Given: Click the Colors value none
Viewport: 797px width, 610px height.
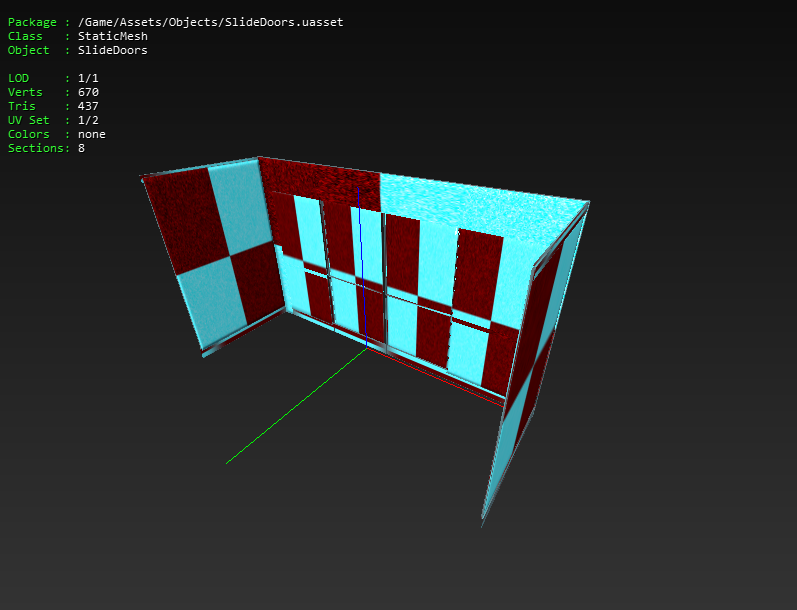Looking at the screenshot, I should pos(91,134).
